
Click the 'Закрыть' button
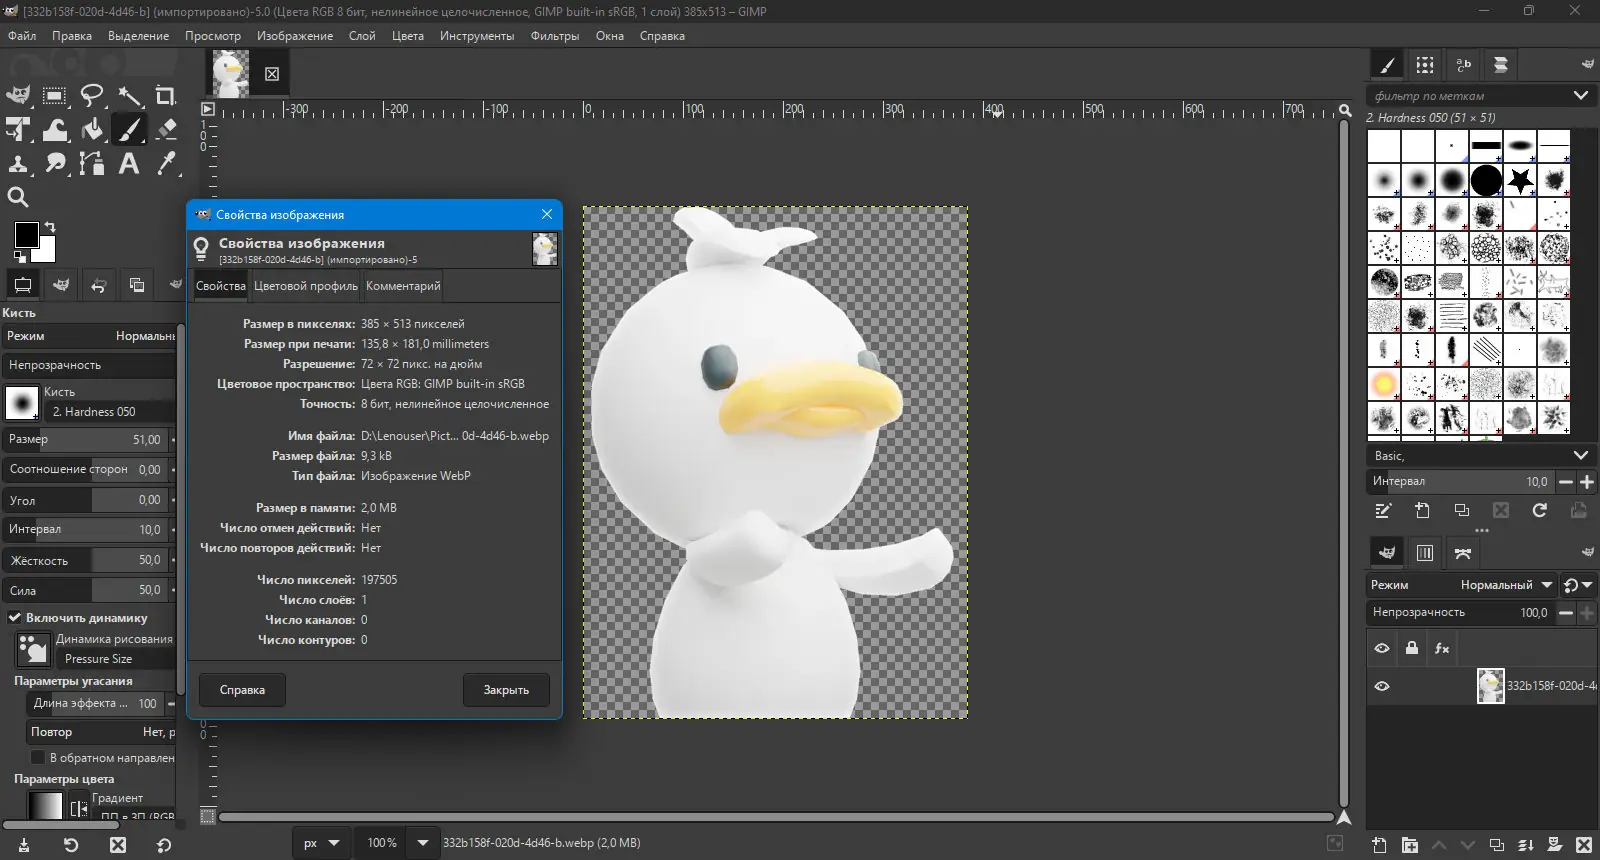[506, 690]
